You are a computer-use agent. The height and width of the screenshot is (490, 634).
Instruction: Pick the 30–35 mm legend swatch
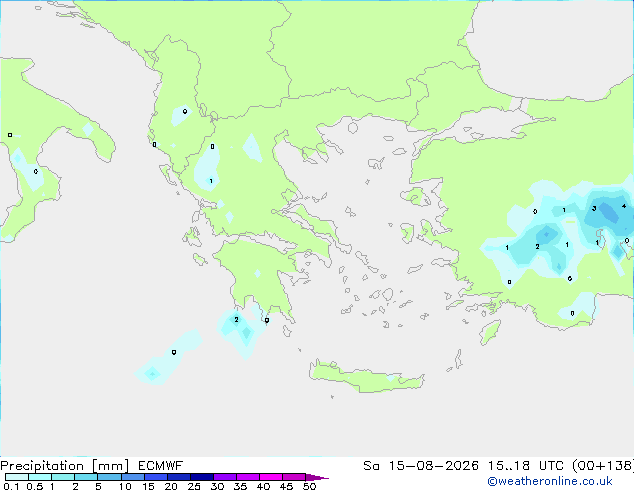pyautogui.click(x=225, y=477)
